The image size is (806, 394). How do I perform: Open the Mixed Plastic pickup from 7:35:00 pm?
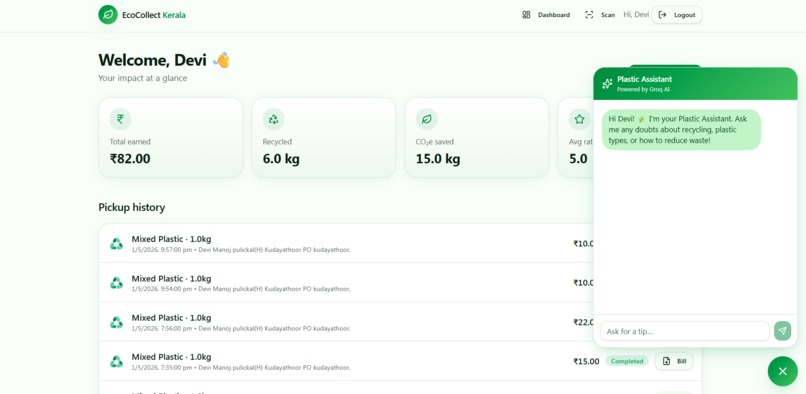pyautogui.click(x=400, y=361)
